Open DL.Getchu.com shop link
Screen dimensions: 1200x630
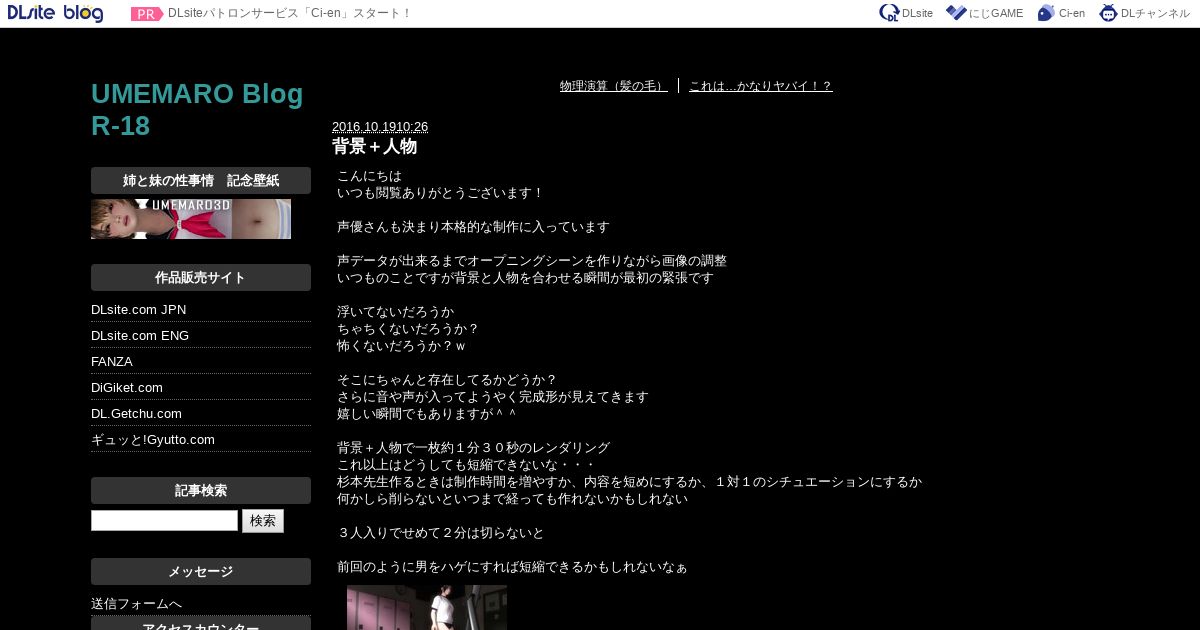pos(136,414)
